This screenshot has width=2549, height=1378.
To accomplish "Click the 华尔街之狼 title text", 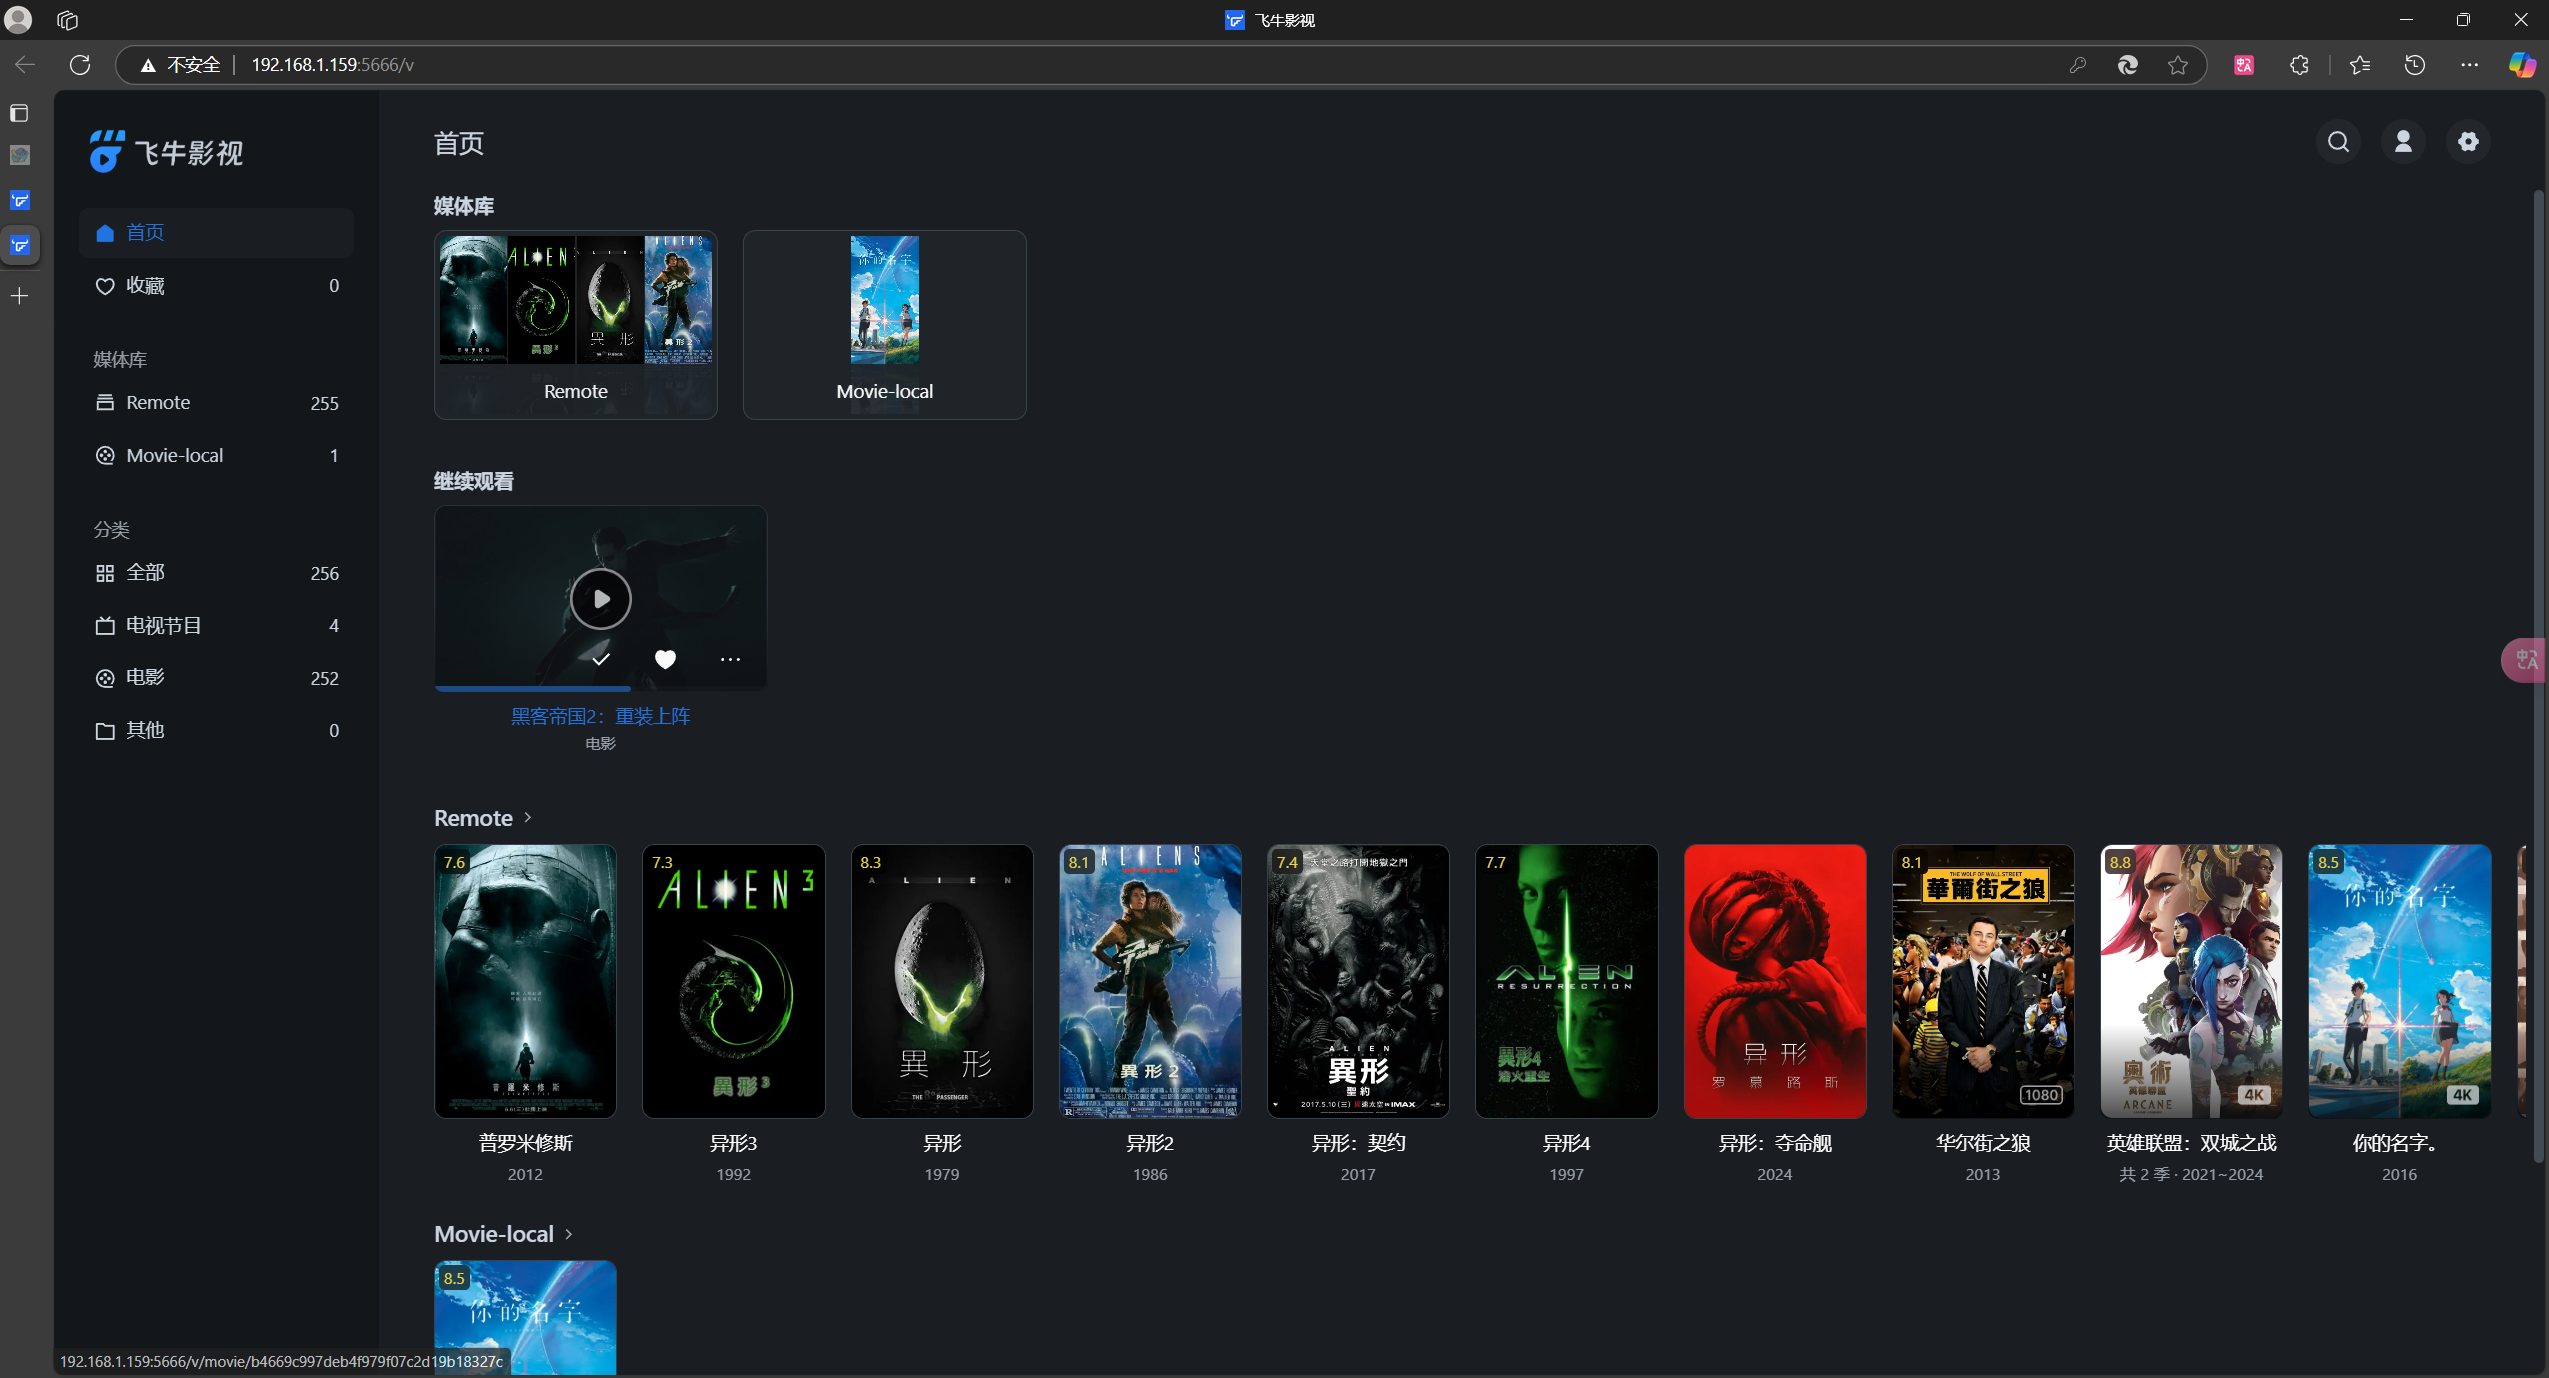I will 1983,1143.
